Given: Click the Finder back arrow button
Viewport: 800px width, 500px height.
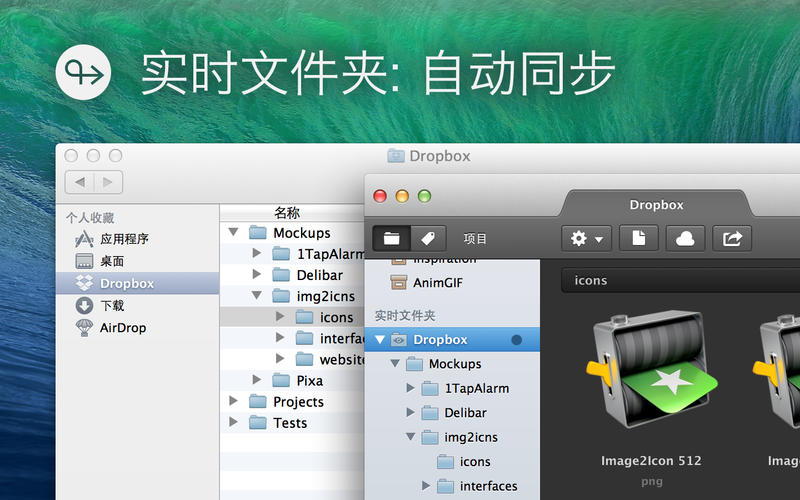Looking at the screenshot, I should pyautogui.click(x=80, y=182).
